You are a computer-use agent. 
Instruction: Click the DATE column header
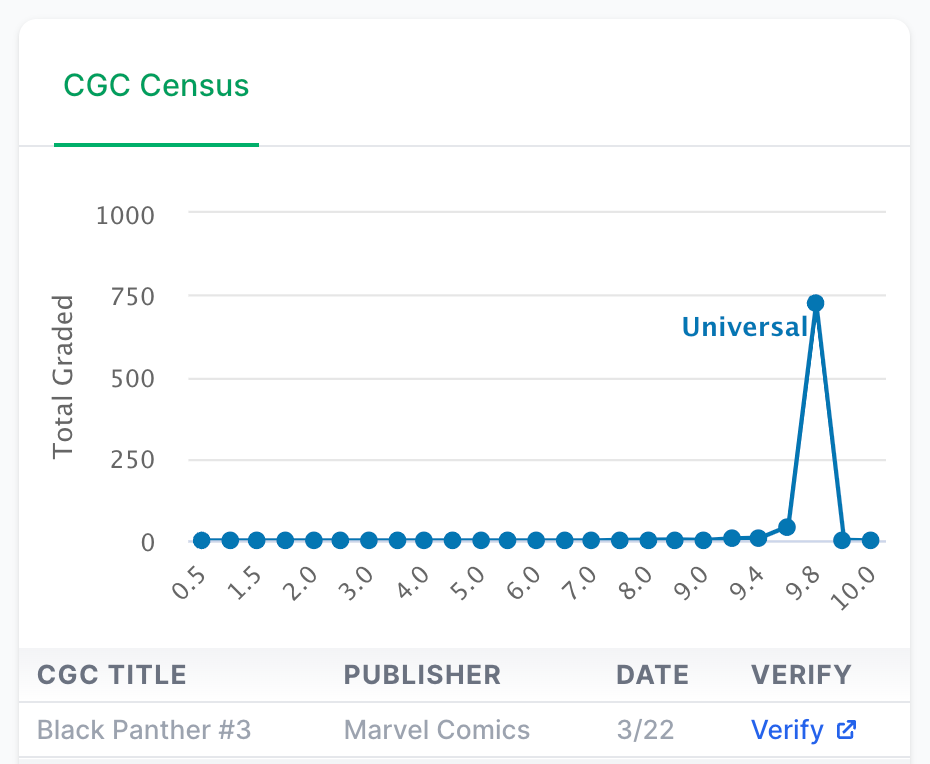(x=652, y=675)
